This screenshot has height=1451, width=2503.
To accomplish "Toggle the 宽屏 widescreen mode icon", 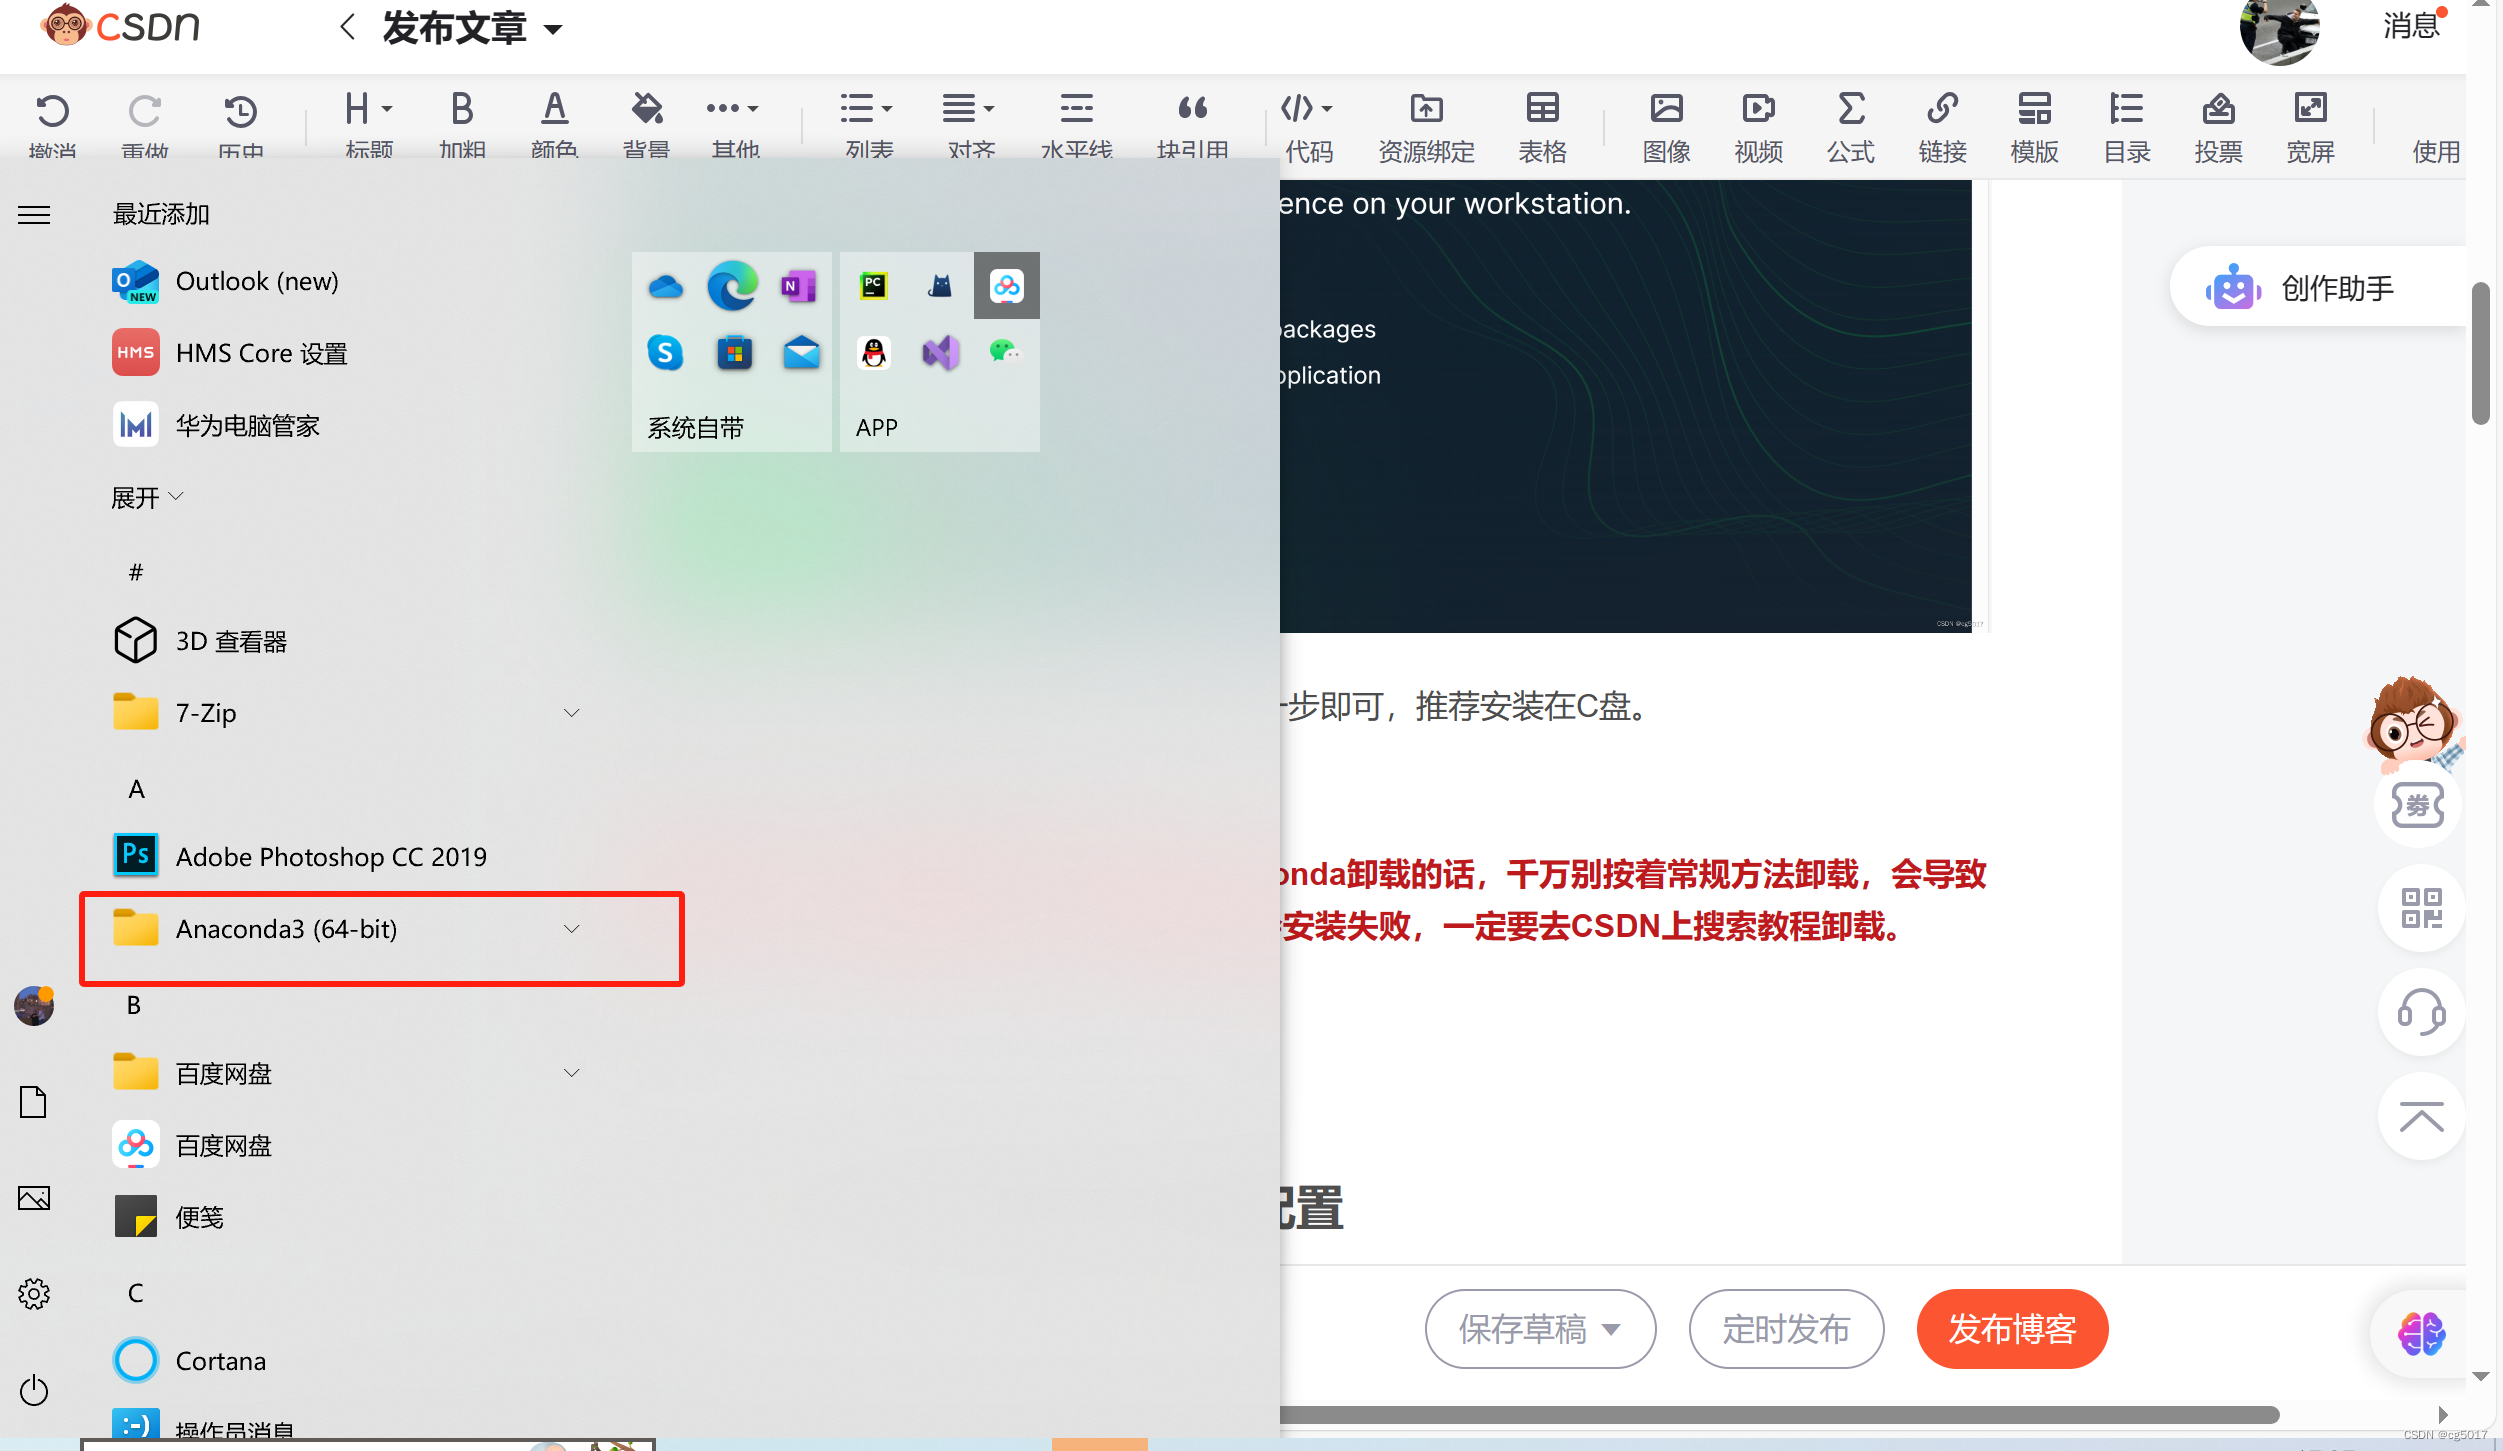I will click(x=2310, y=109).
